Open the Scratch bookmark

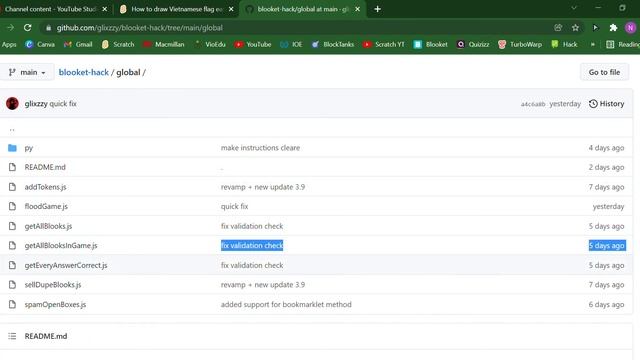click(118, 44)
